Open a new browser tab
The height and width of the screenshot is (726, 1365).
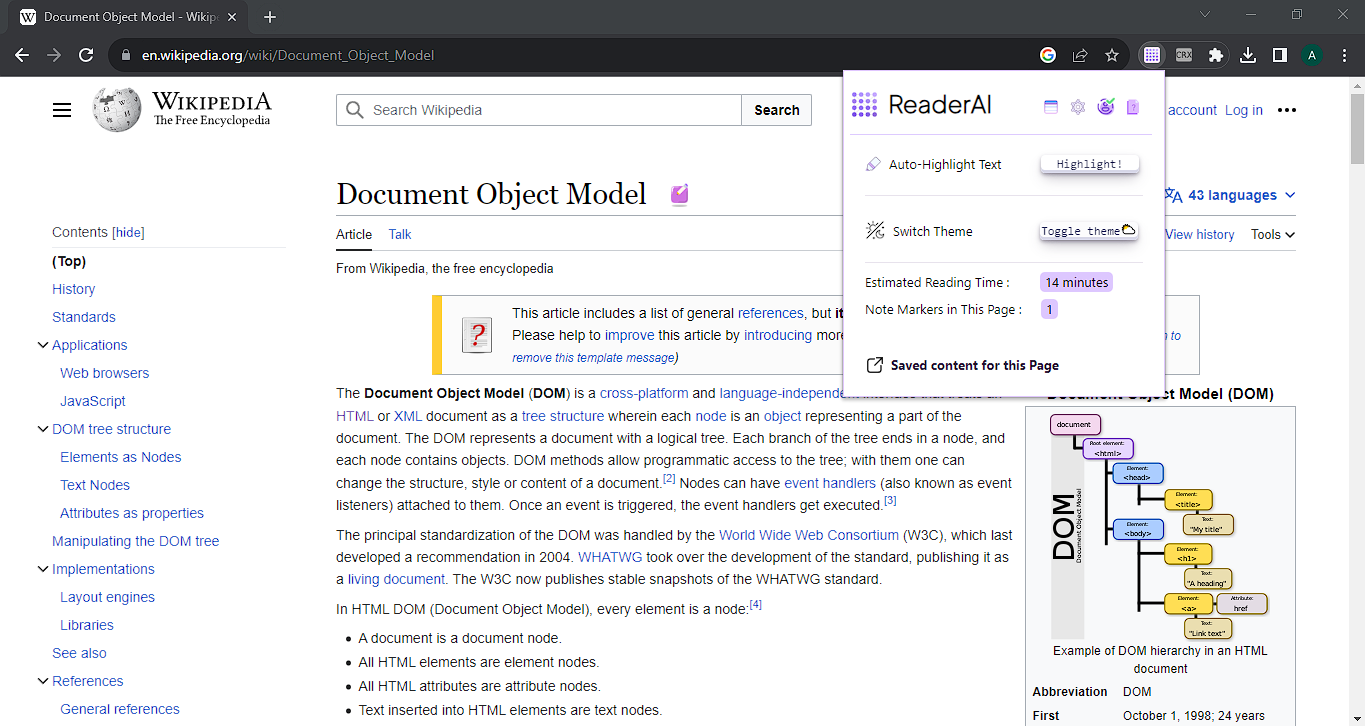(x=270, y=17)
